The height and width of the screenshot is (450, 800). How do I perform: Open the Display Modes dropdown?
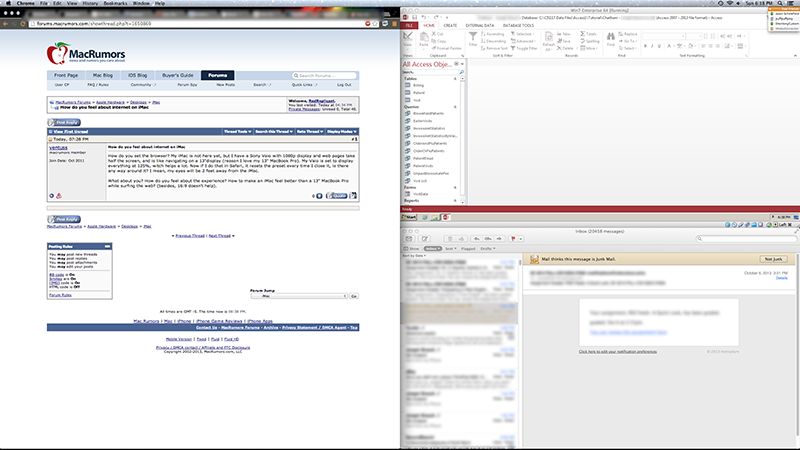(342, 132)
